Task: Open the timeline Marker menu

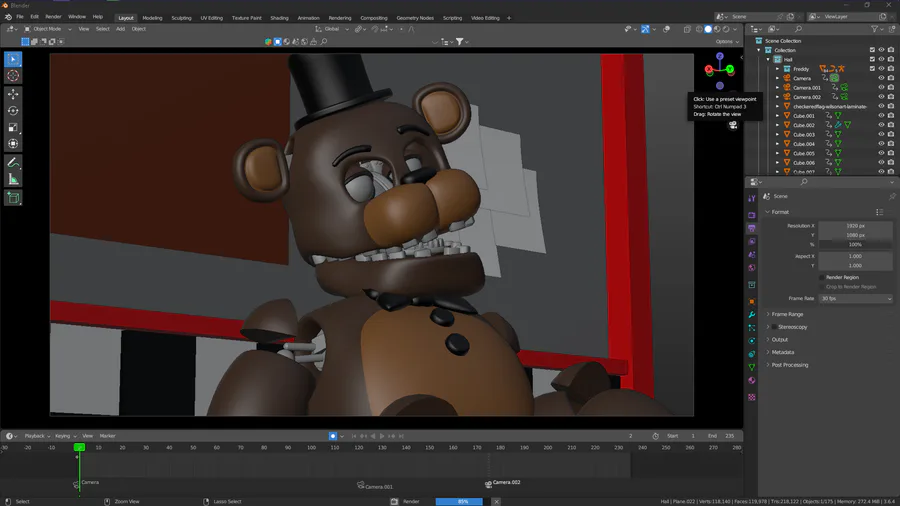Action: click(x=107, y=436)
